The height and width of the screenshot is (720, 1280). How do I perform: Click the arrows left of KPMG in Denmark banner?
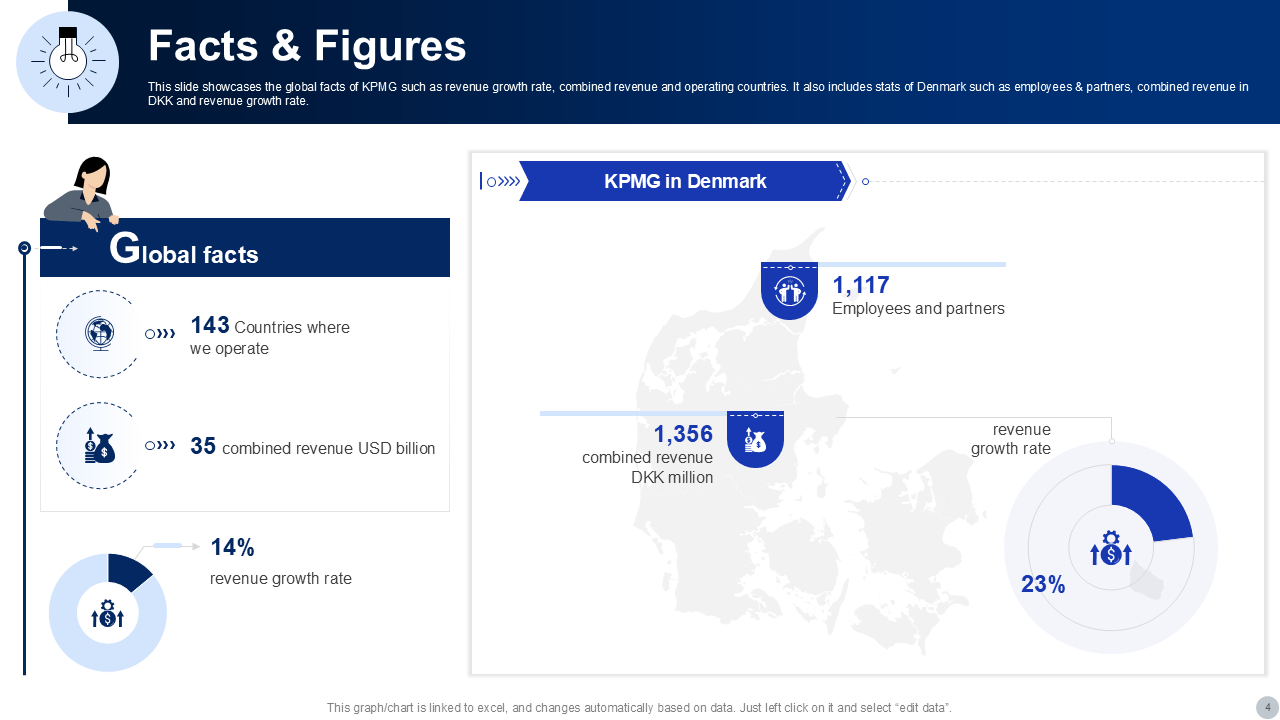500,181
